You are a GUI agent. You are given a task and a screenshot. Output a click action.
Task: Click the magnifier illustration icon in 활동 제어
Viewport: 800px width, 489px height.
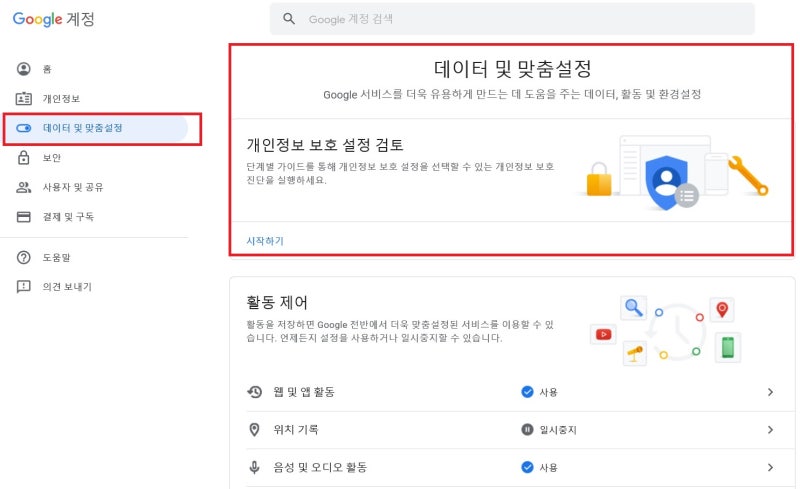coord(634,308)
